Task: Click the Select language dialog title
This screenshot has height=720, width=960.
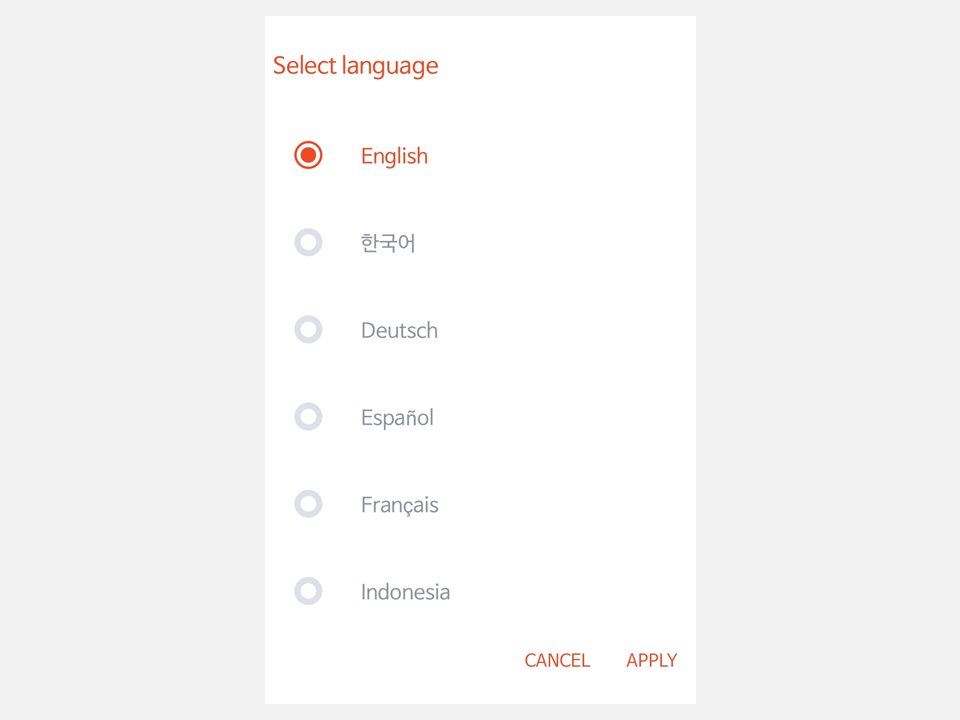Action: 355,65
